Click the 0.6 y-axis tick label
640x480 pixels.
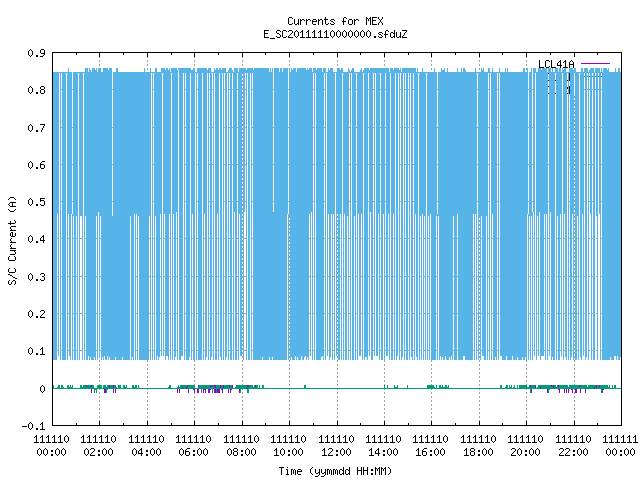point(36,165)
